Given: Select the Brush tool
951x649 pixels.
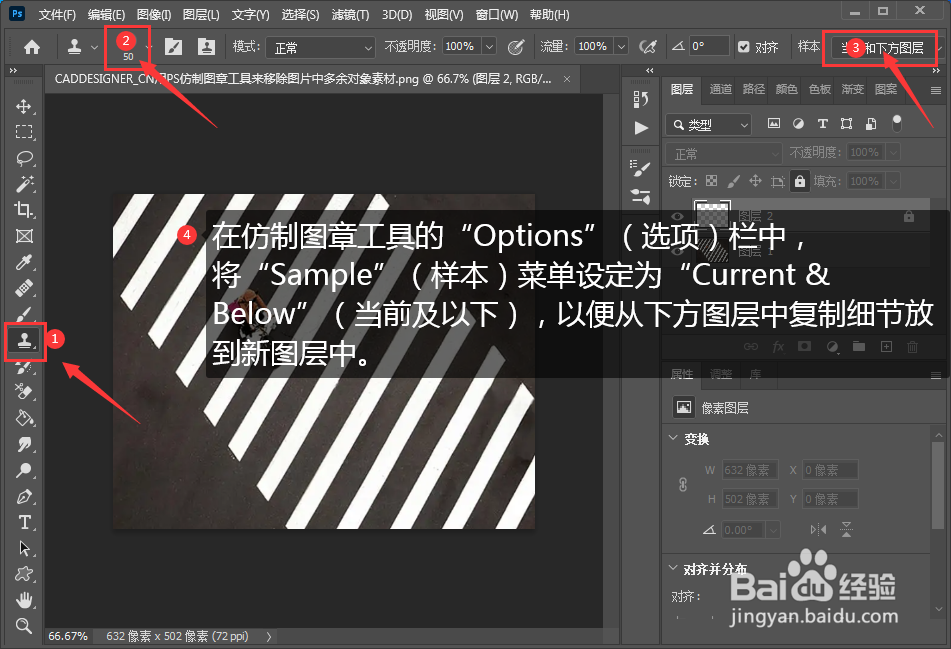Looking at the screenshot, I should click(24, 314).
